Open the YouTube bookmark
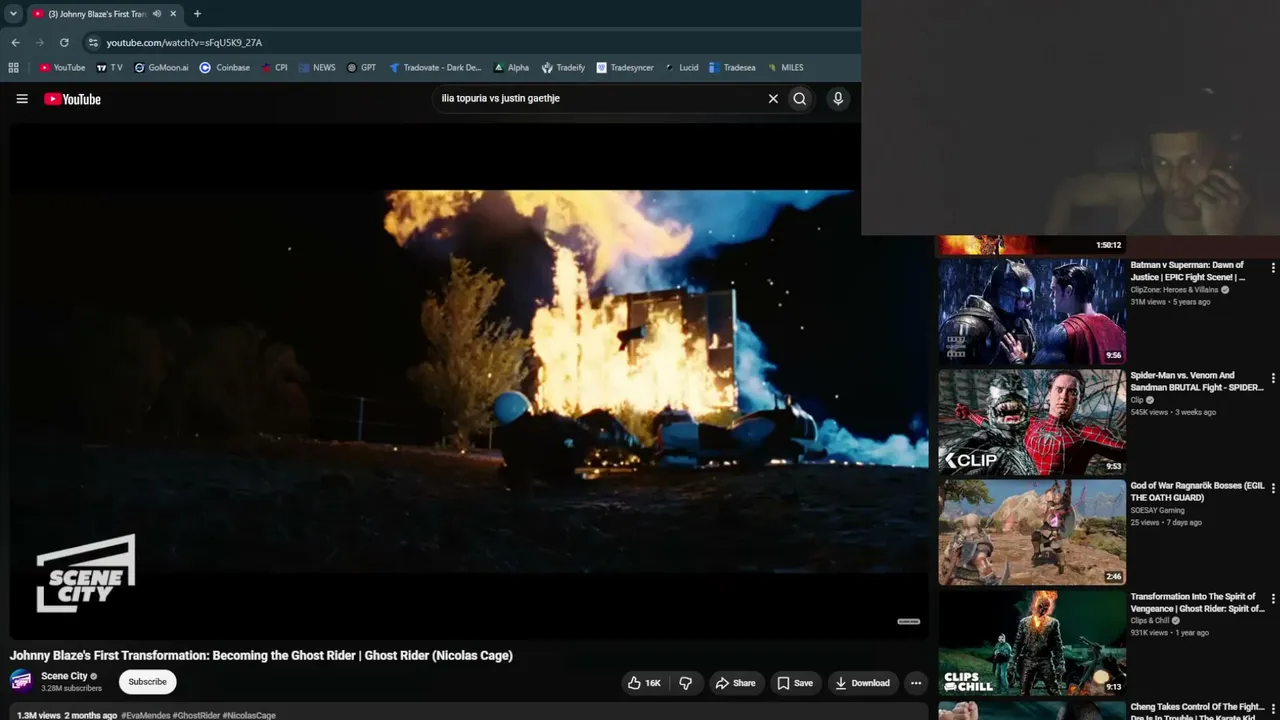Viewport: 1280px width, 720px height. 62,68
